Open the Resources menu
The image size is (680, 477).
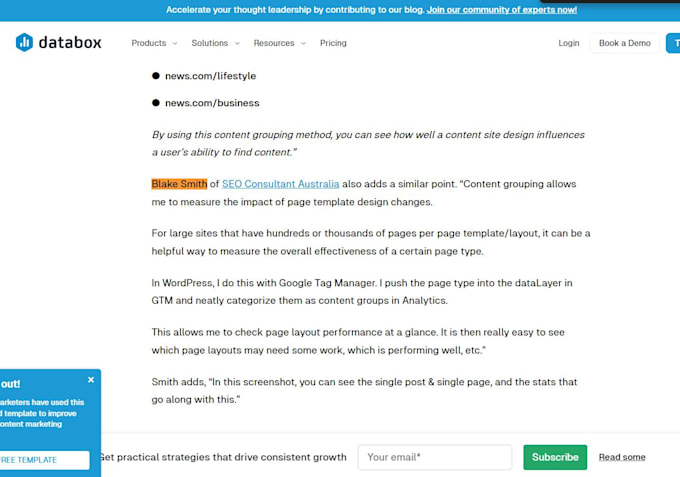click(x=274, y=43)
